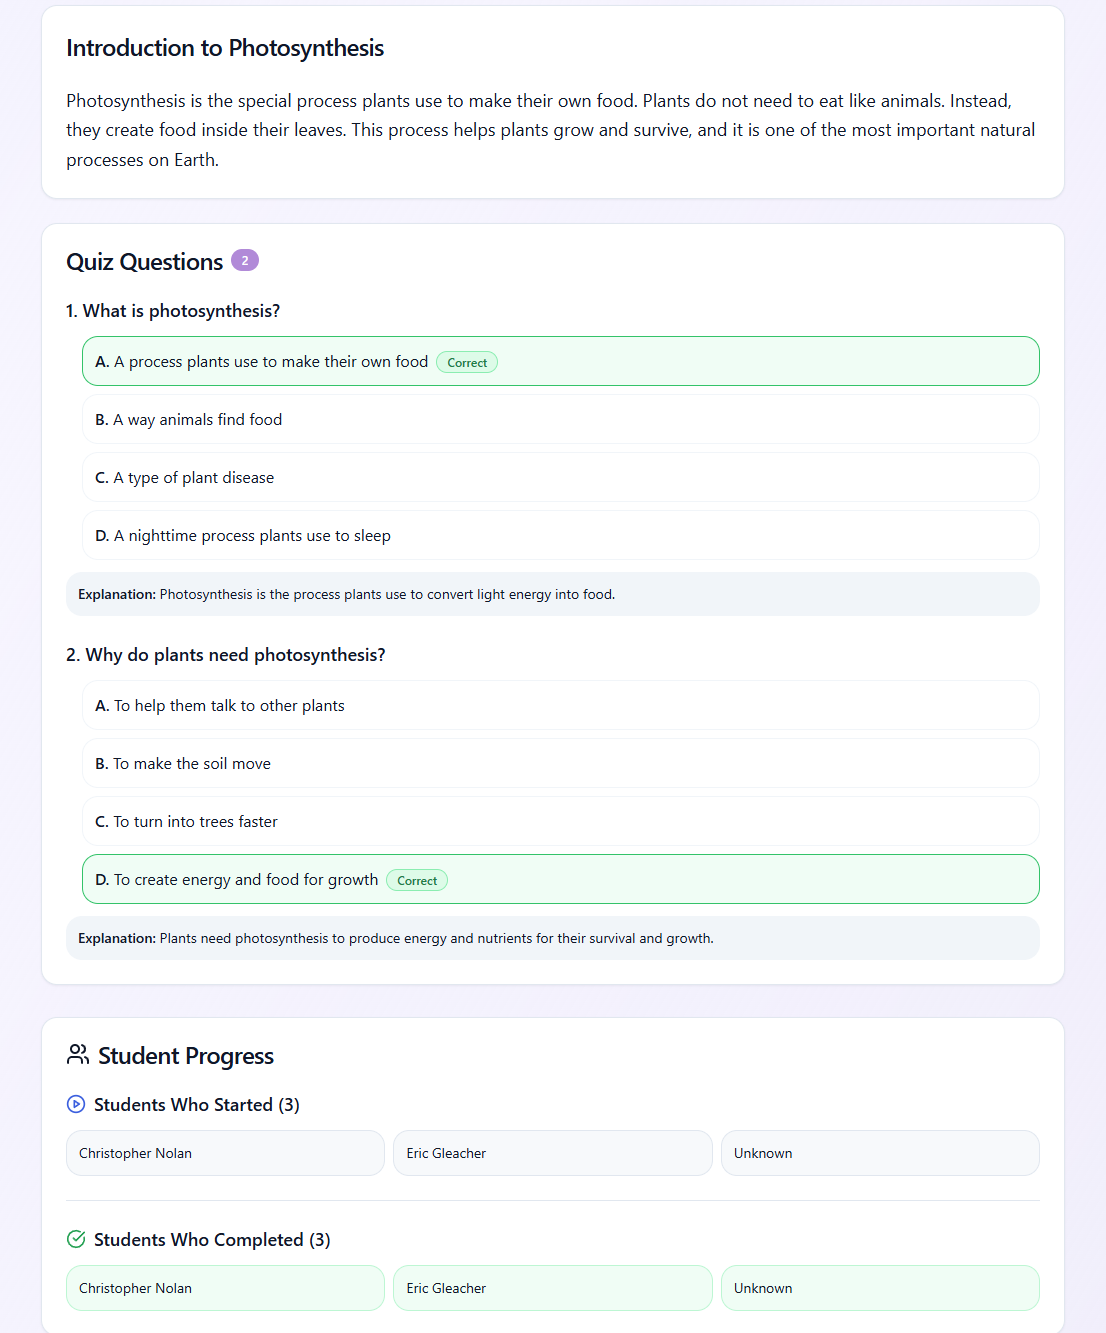Click the Correct badge on question 1
The width and height of the screenshot is (1106, 1333).
point(467,363)
